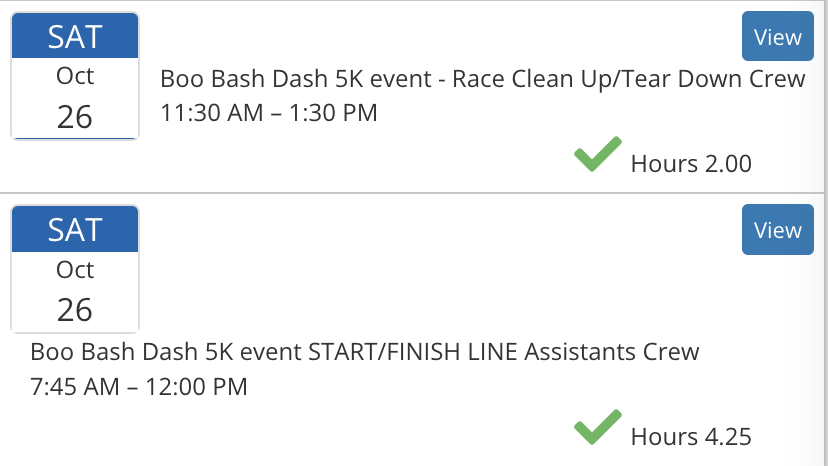Click Oct on the Clean Up Crew date
This screenshot has width=828, height=466.
[x=75, y=76]
